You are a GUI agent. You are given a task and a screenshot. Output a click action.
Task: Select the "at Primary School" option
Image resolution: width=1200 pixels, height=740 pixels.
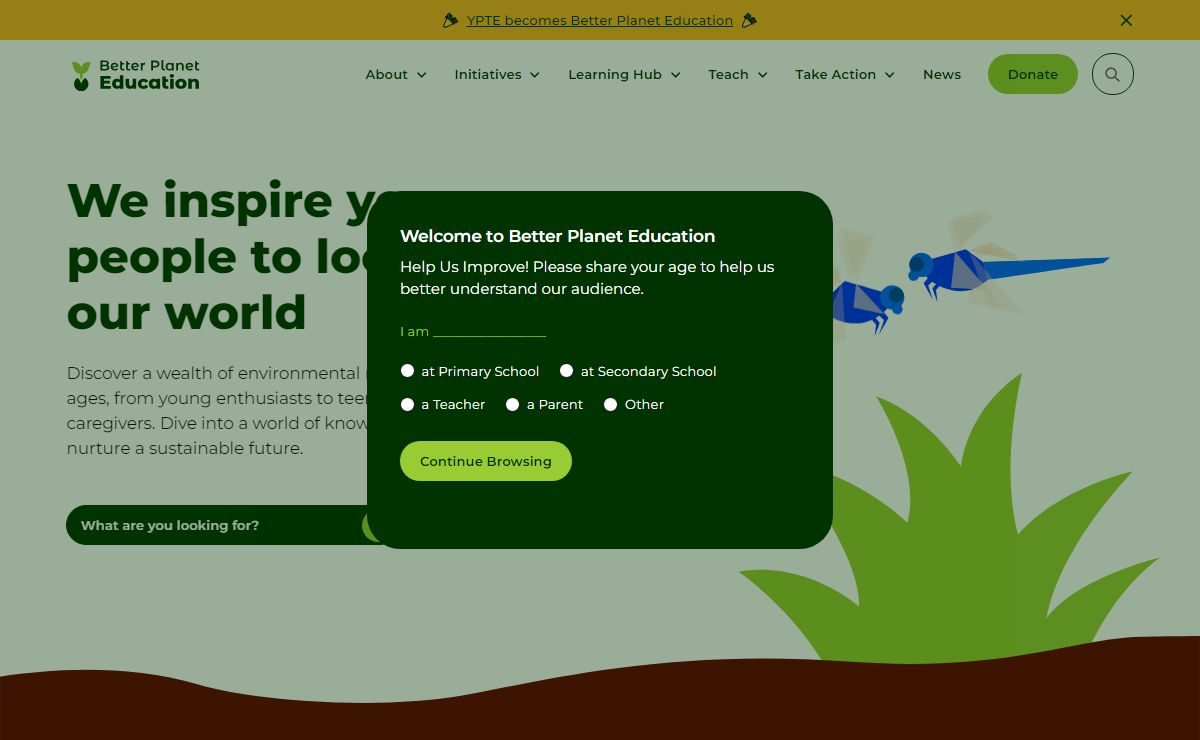tap(407, 371)
